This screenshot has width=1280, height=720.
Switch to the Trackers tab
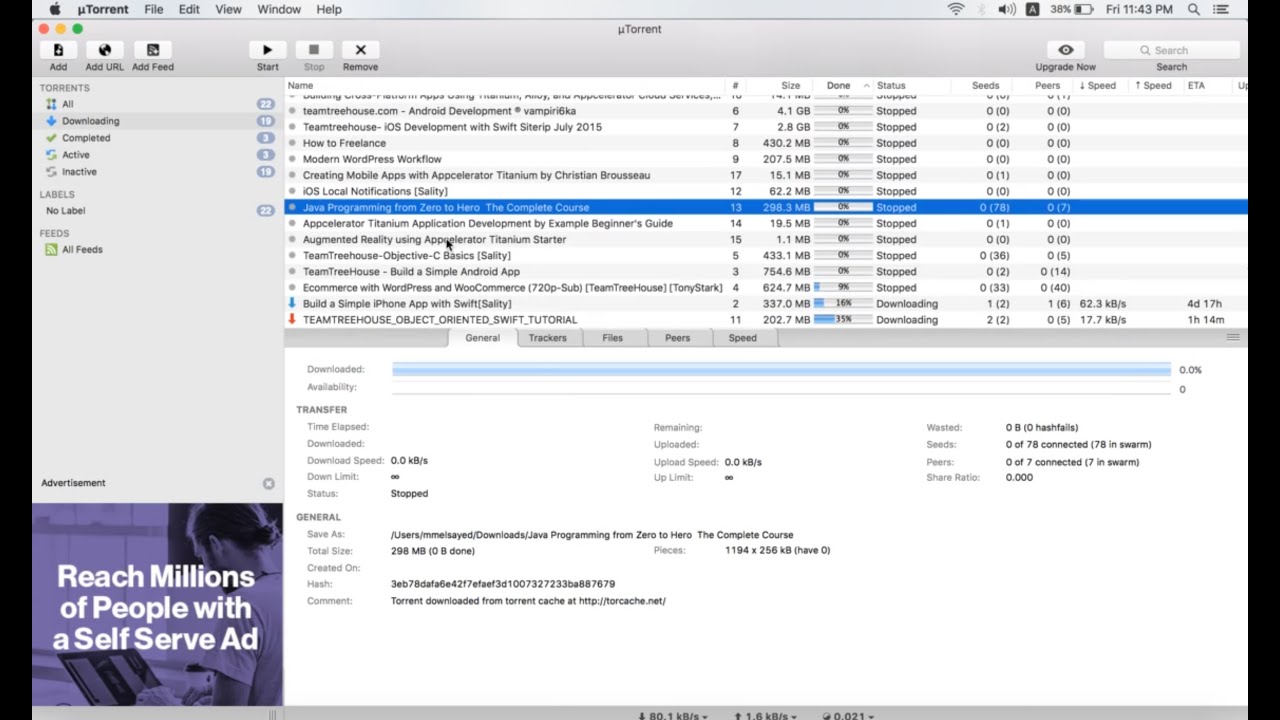click(547, 338)
